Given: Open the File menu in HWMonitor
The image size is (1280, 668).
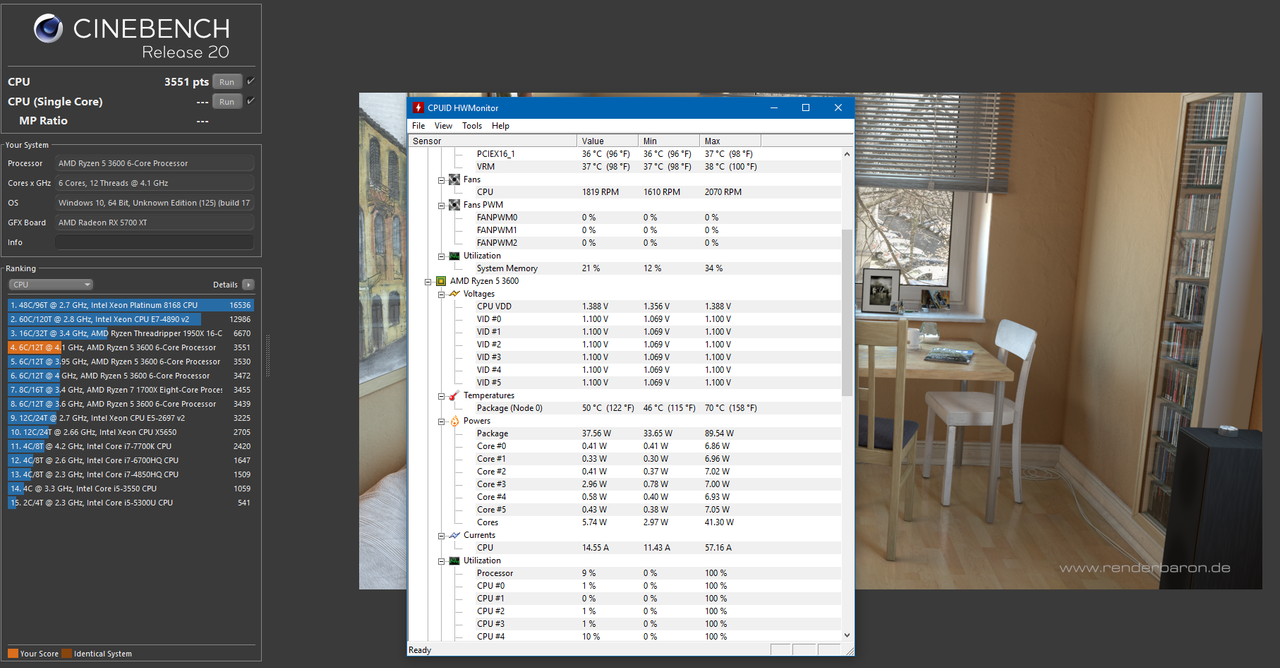Looking at the screenshot, I should click(x=418, y=126).
